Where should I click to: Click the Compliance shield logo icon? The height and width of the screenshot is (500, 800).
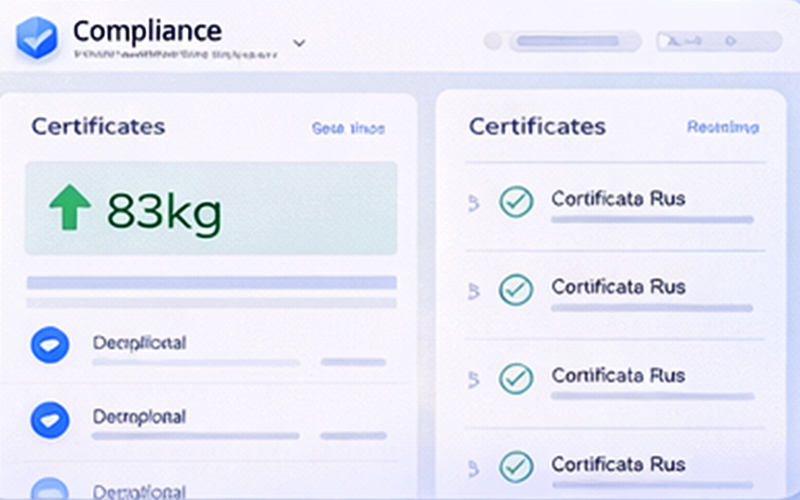coord(39,37)
